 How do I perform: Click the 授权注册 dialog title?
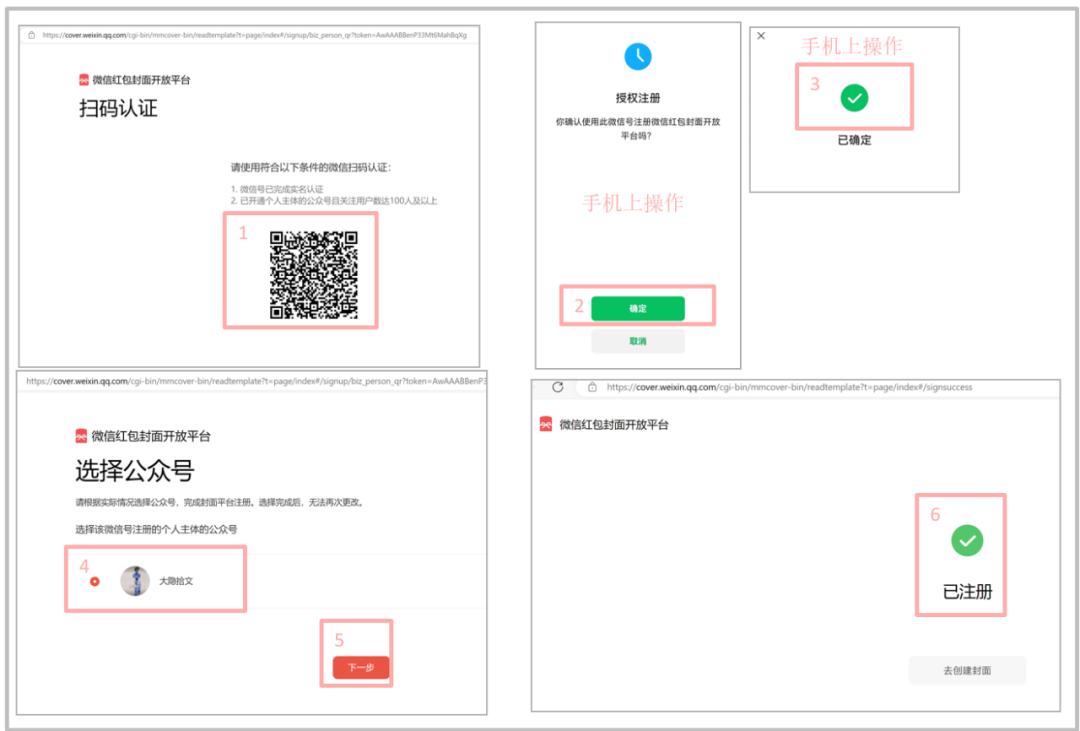tap(638, 98)
